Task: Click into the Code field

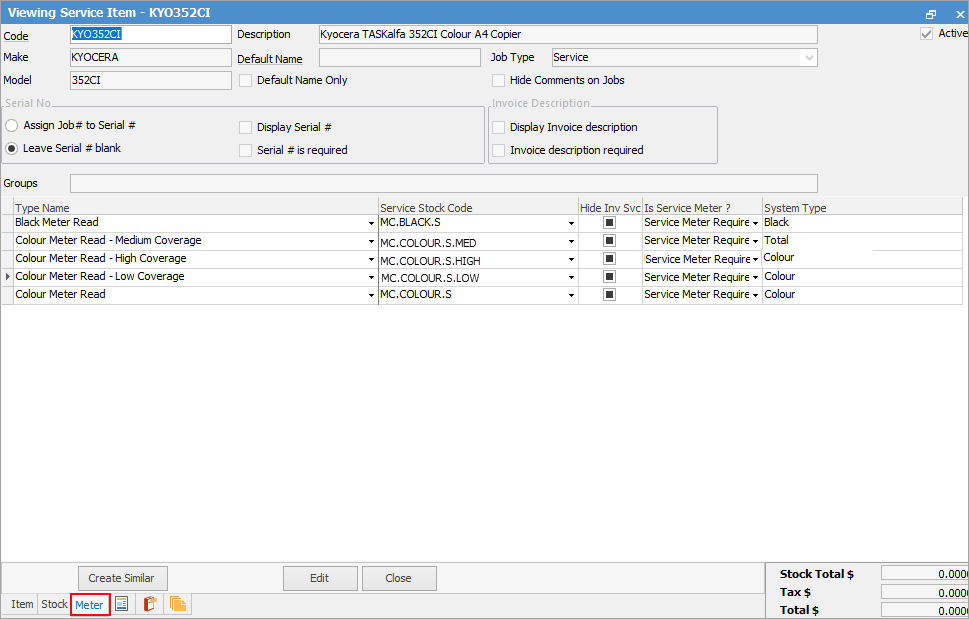Action: coord(151,35)
